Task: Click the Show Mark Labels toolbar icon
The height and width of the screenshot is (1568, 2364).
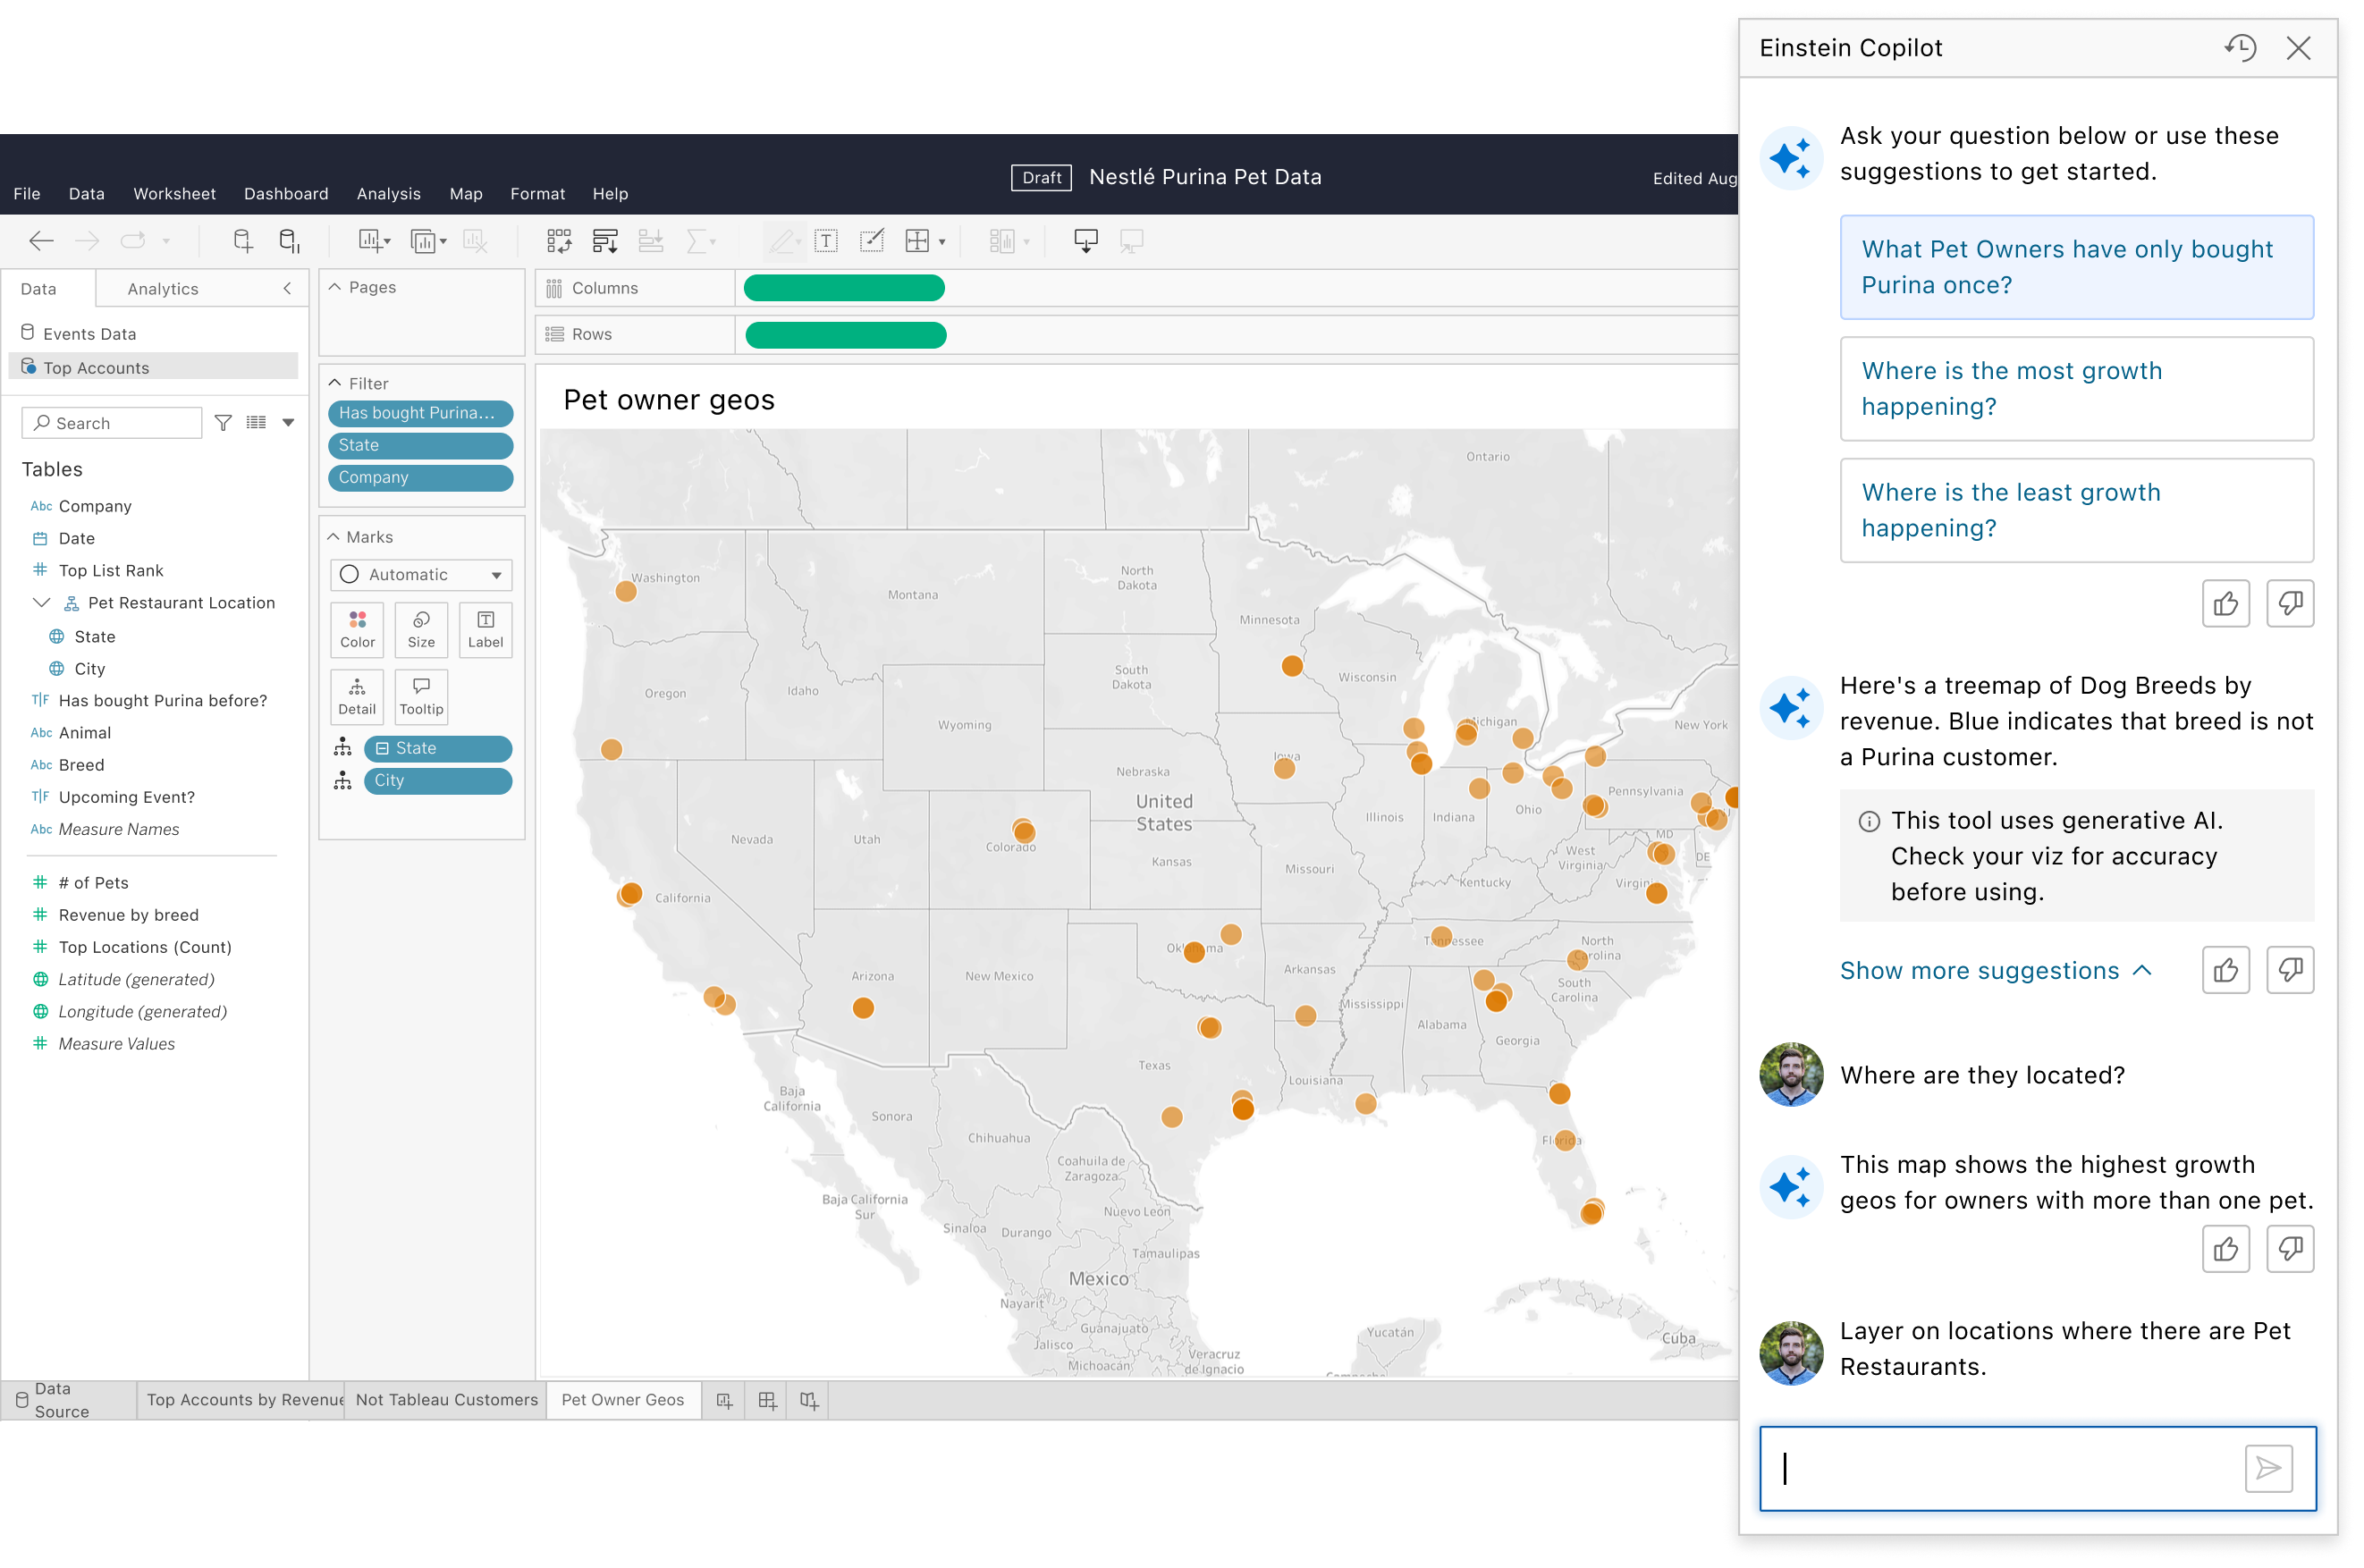Action: pos(826,240)
